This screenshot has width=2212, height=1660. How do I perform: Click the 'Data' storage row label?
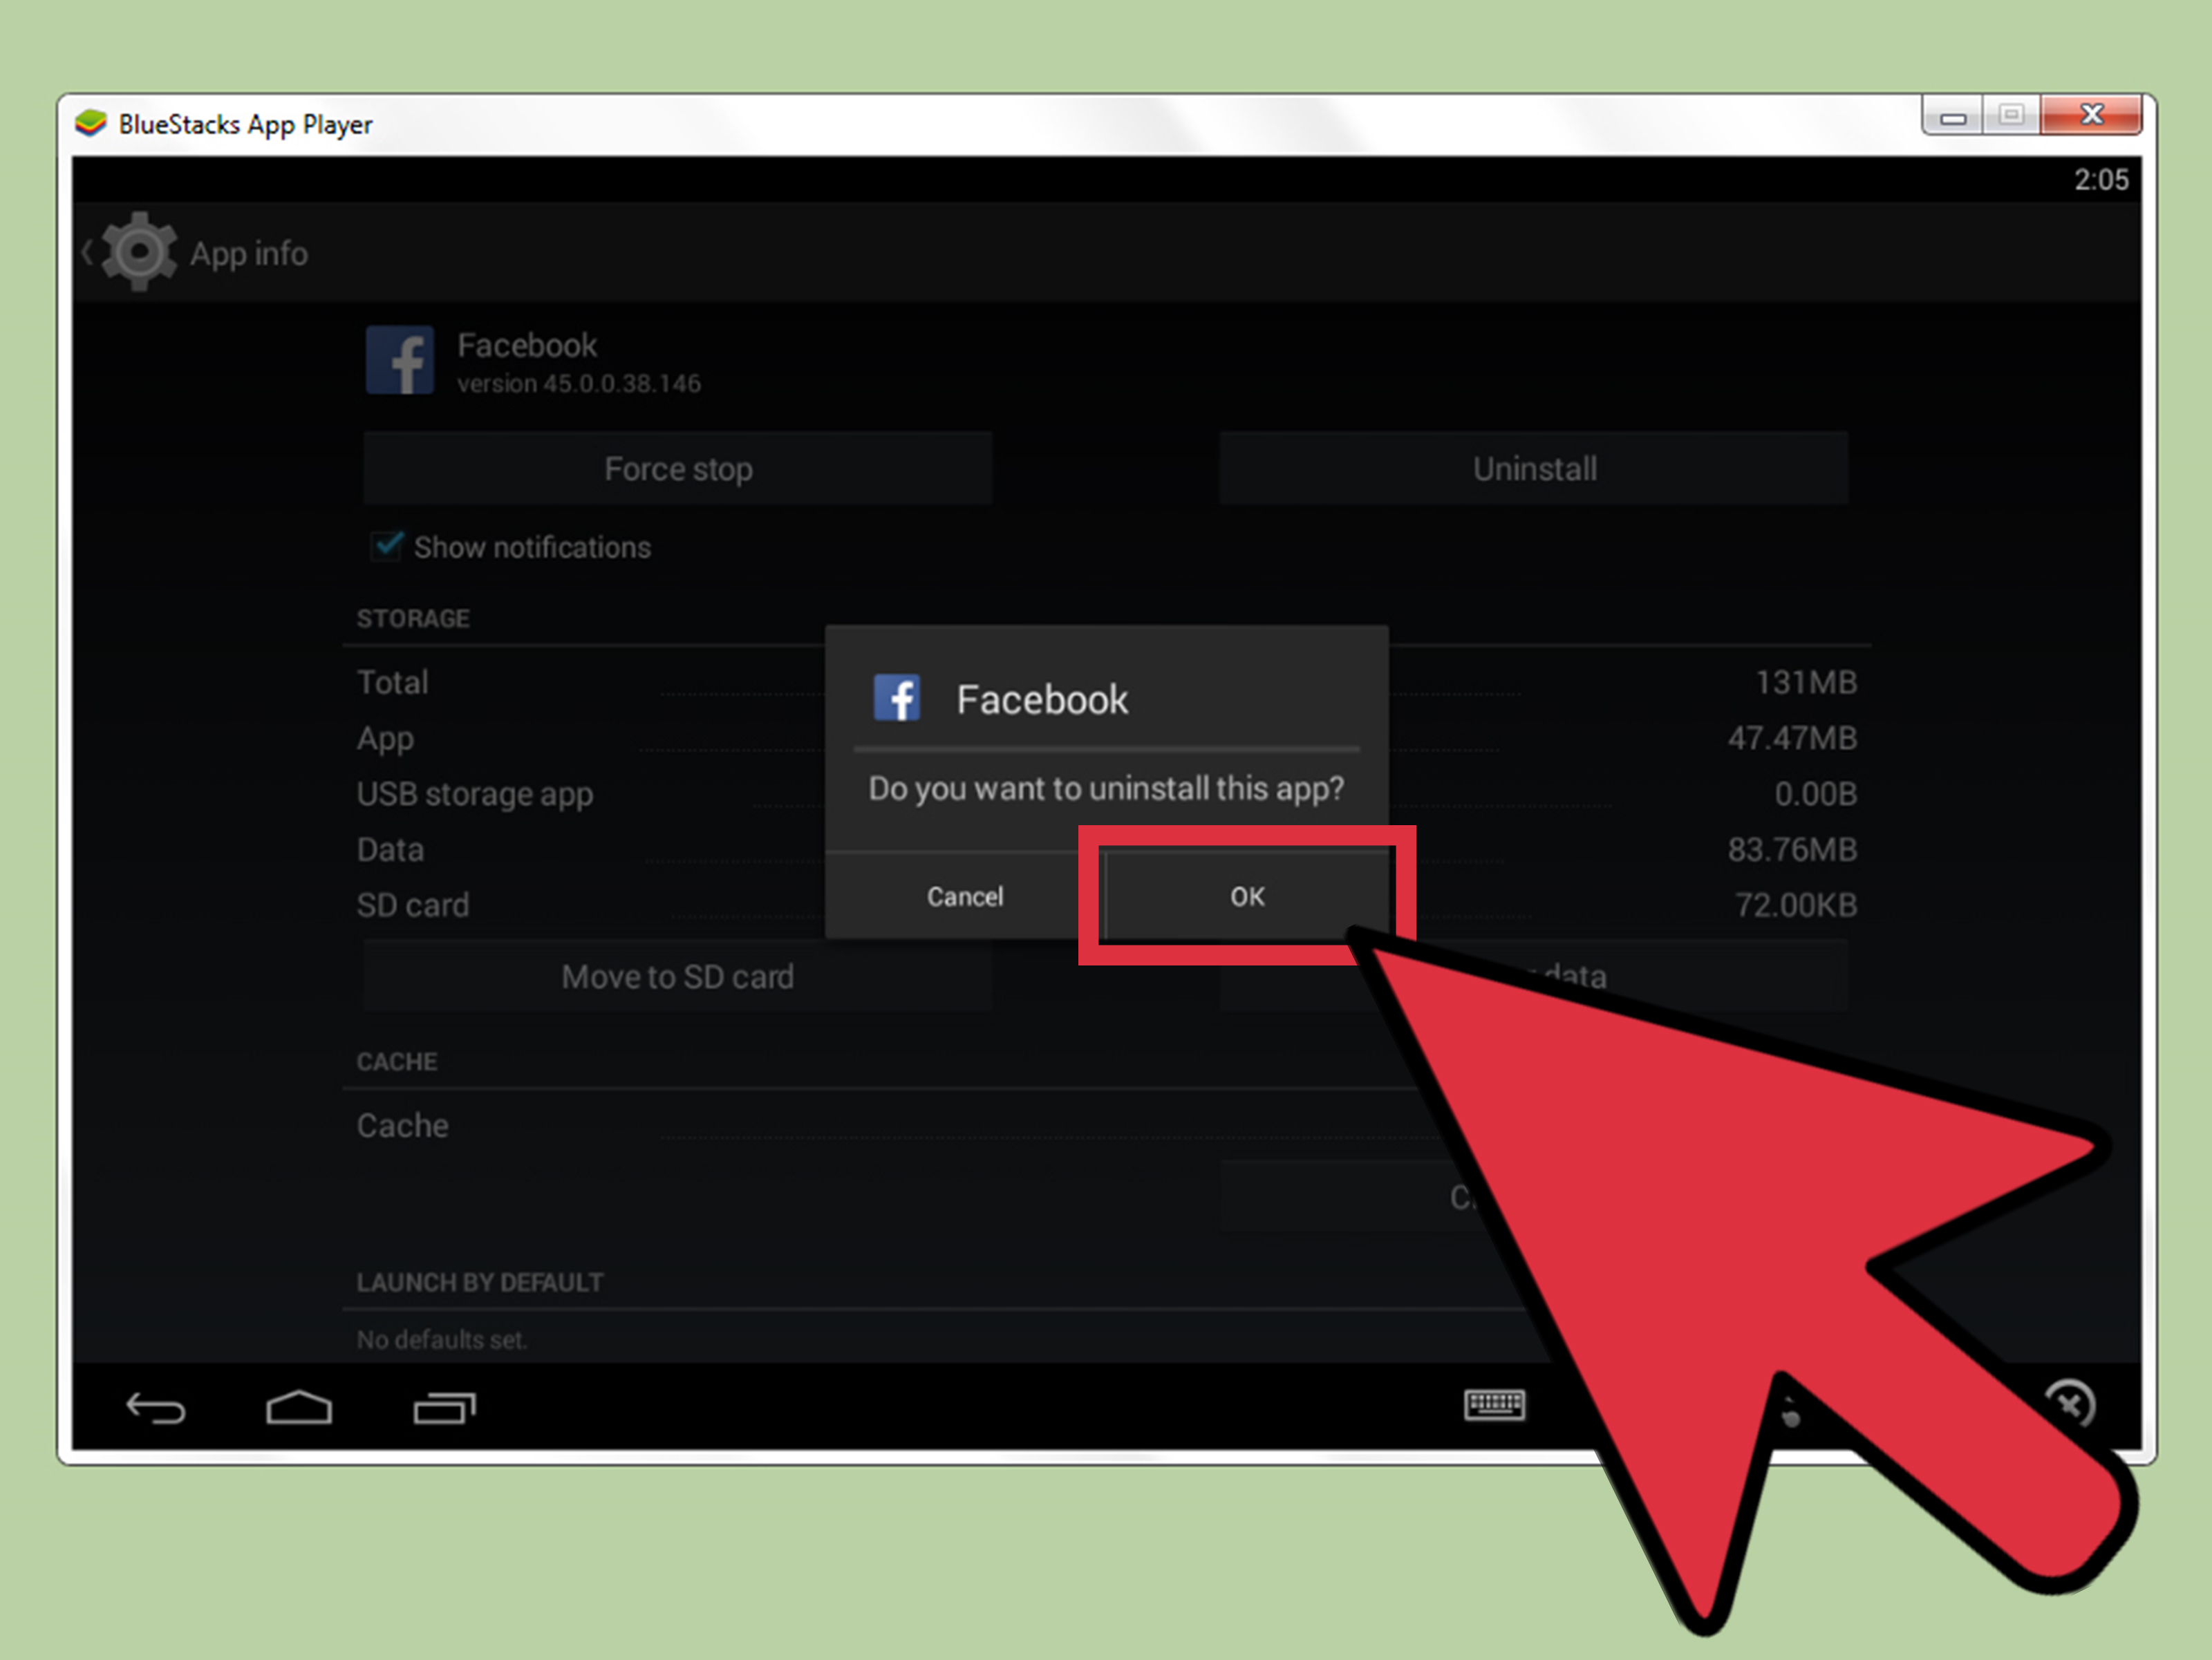click(x=391, y=849)
